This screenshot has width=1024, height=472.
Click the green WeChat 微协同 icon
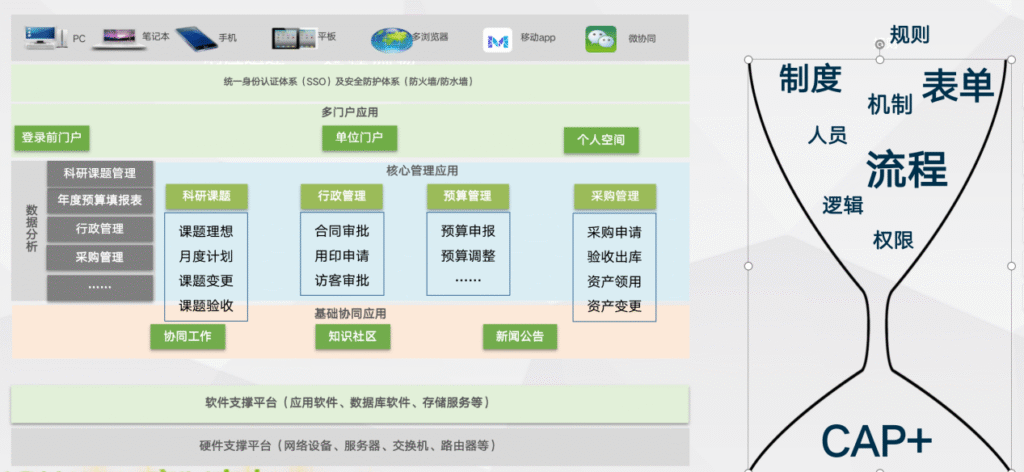599,39
